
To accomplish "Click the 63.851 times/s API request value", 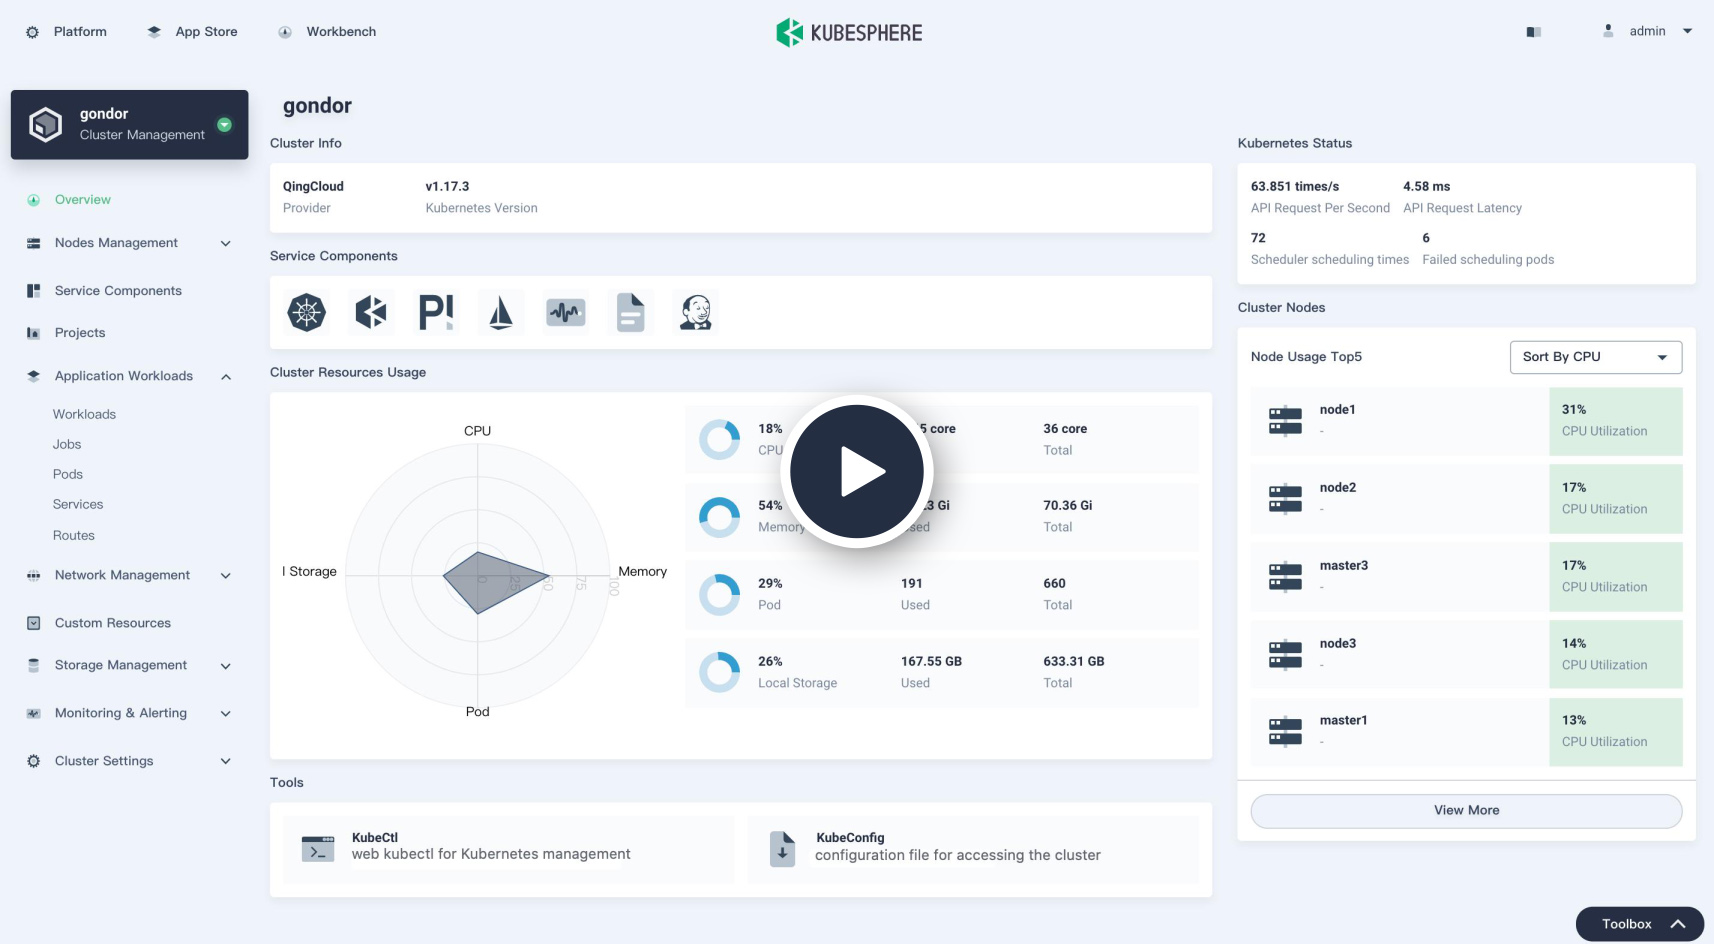I will (1295, 187).
